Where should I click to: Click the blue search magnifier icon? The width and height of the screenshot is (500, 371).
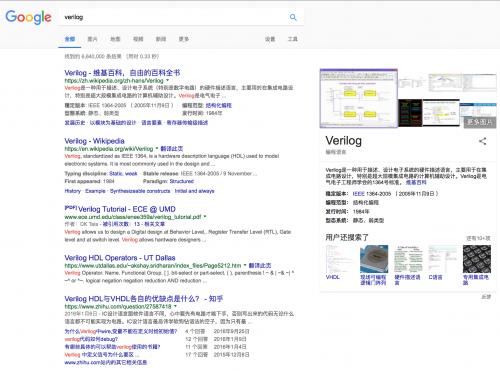point(293,17)
